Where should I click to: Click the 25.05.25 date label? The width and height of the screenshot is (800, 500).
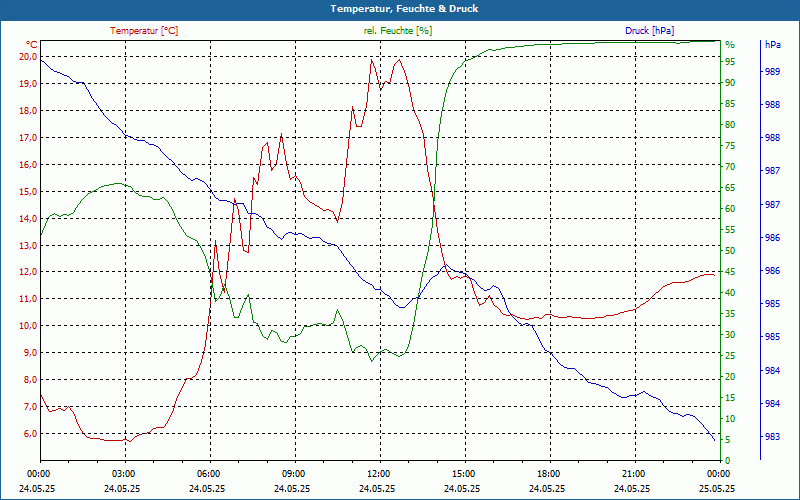(x=717, y=489)
